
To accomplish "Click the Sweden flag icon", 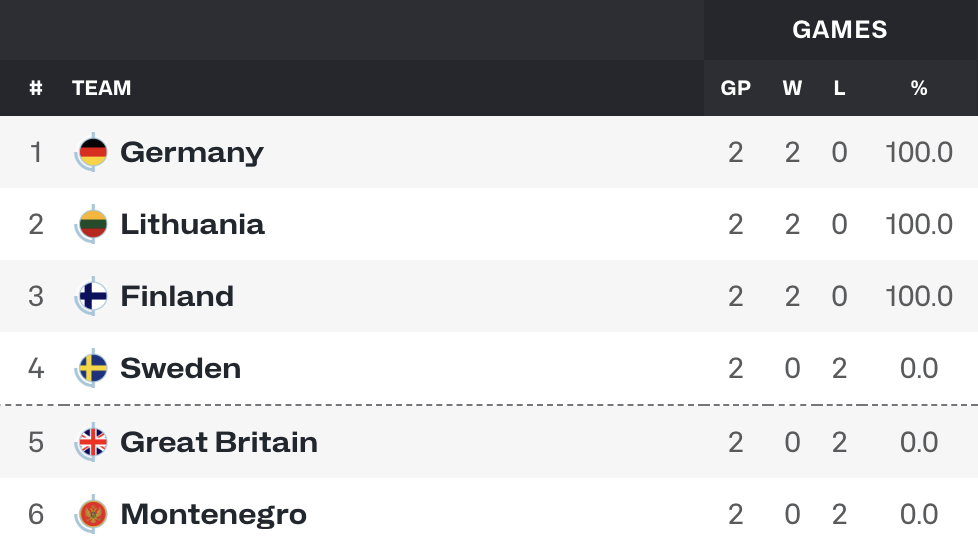I will click(92, 368).
